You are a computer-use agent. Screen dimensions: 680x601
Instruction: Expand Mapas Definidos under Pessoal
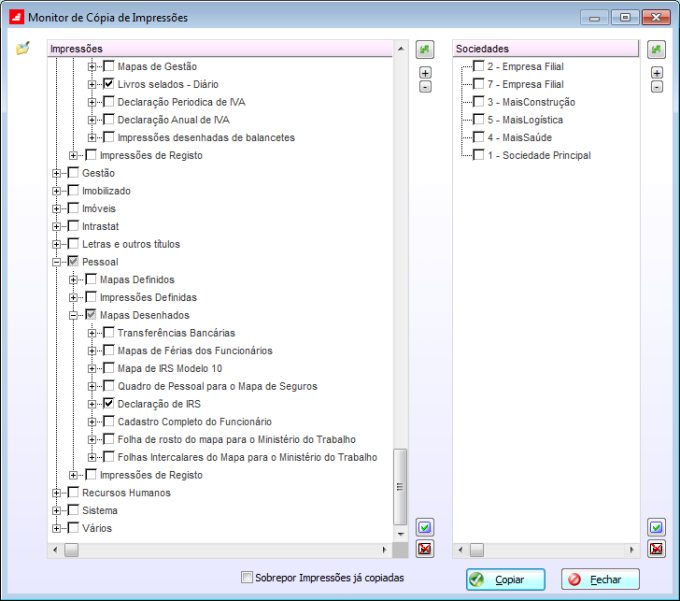[74, 280]
